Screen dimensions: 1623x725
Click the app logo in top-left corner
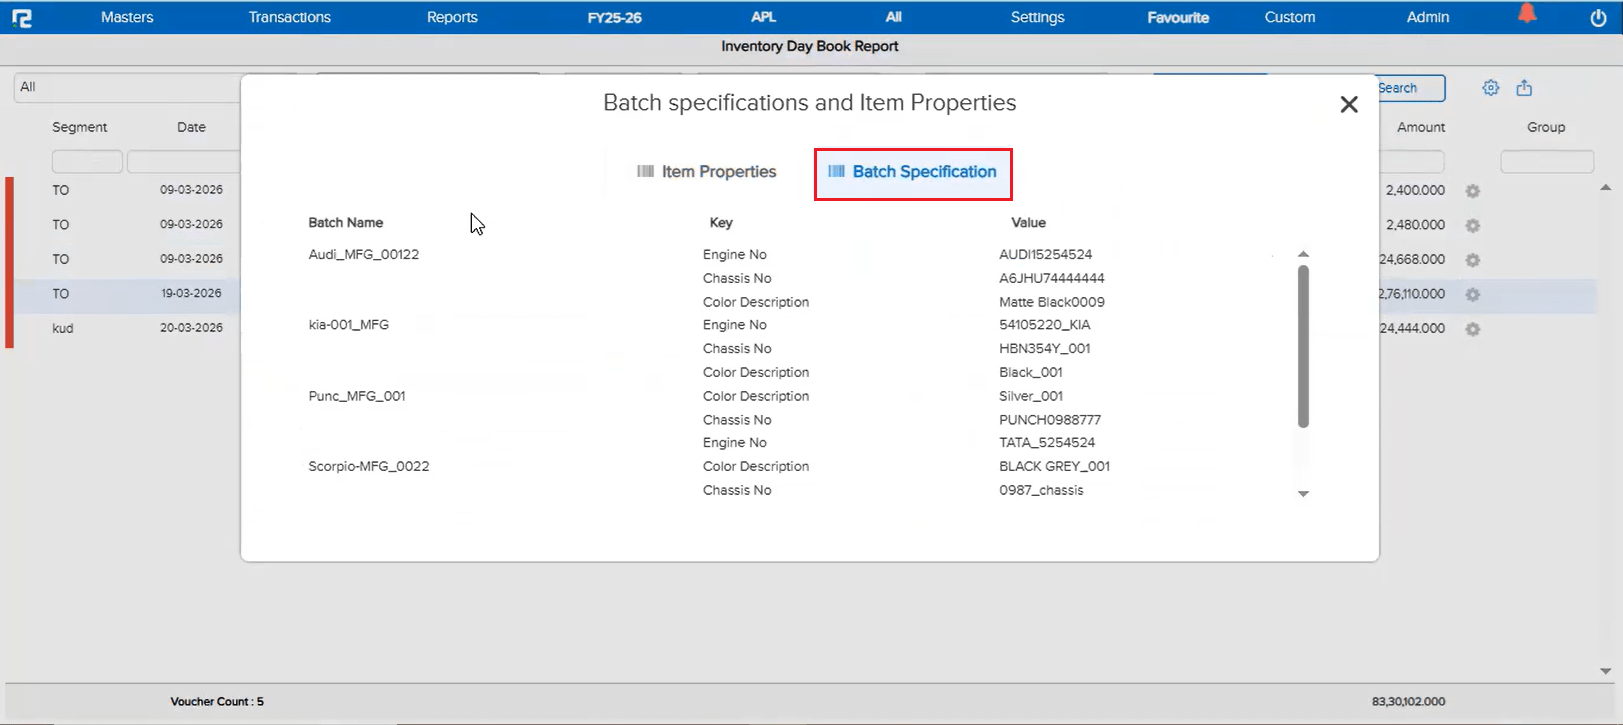coord(22,18)
